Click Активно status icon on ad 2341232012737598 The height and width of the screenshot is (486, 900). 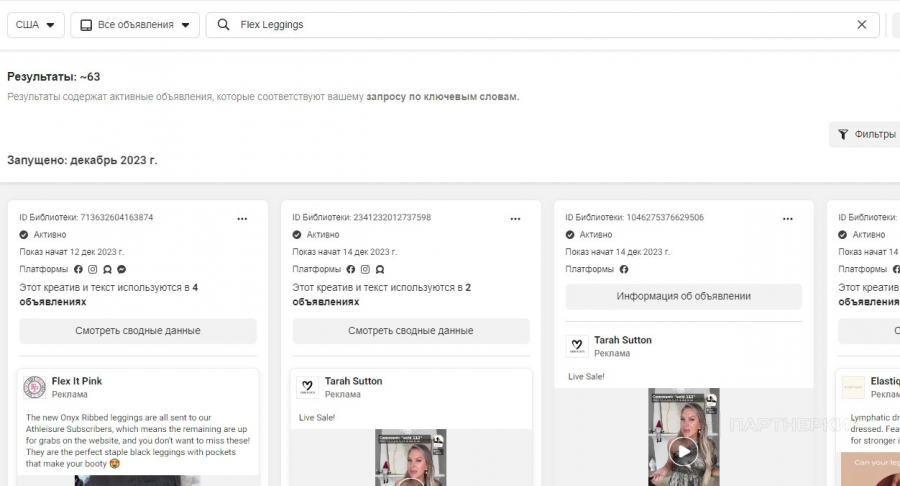(297, 235)
